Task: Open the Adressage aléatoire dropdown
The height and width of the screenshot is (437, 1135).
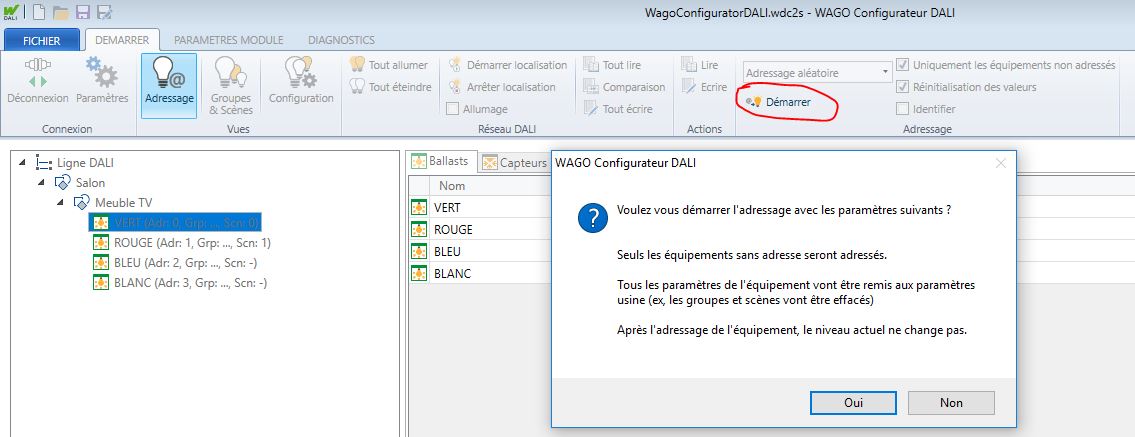Action: (817, 72)
